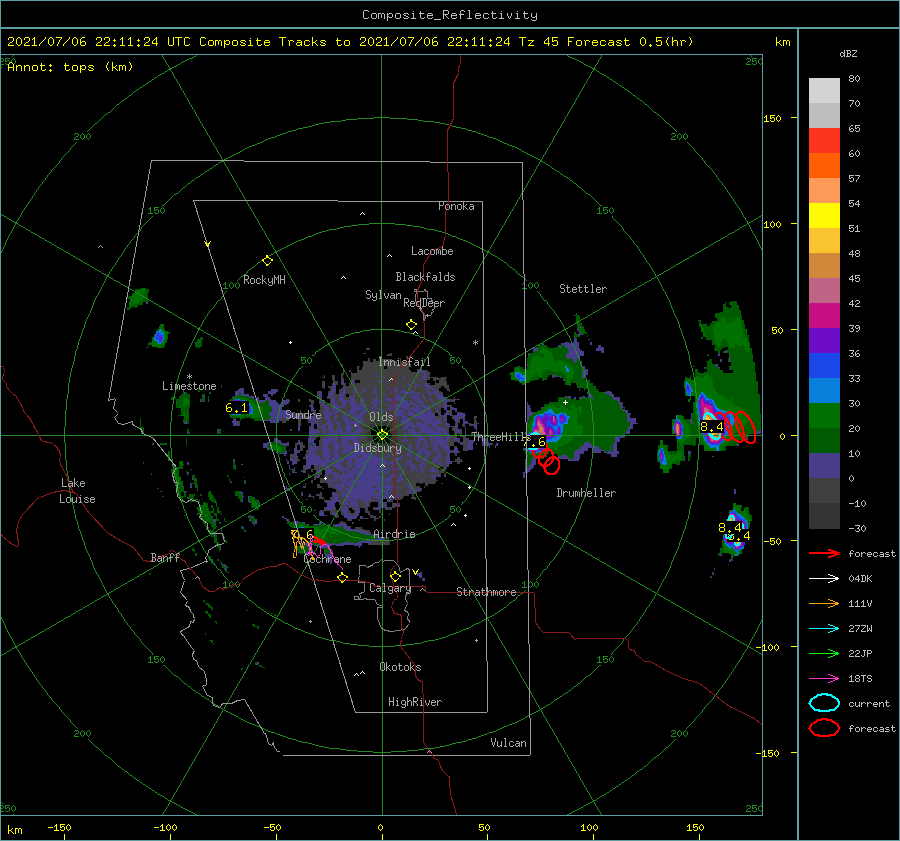Click the Drumheller town label
900x841 pixels.
(586, 493)
